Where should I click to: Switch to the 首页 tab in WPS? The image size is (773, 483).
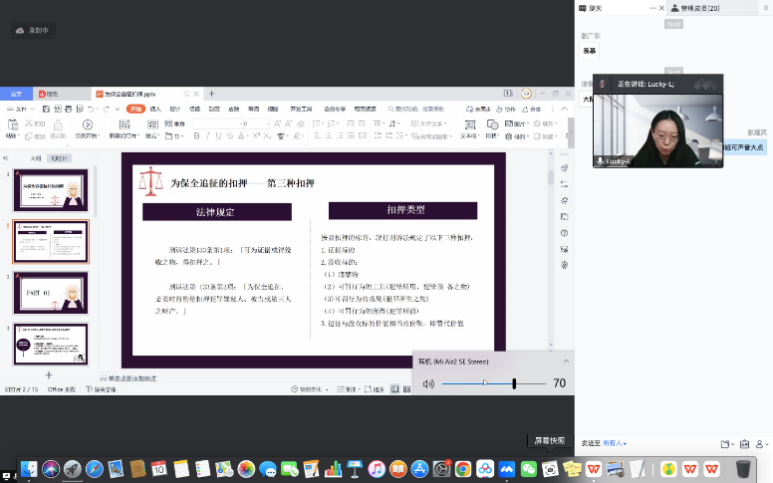pyautogui.click(x=17, y=93)
